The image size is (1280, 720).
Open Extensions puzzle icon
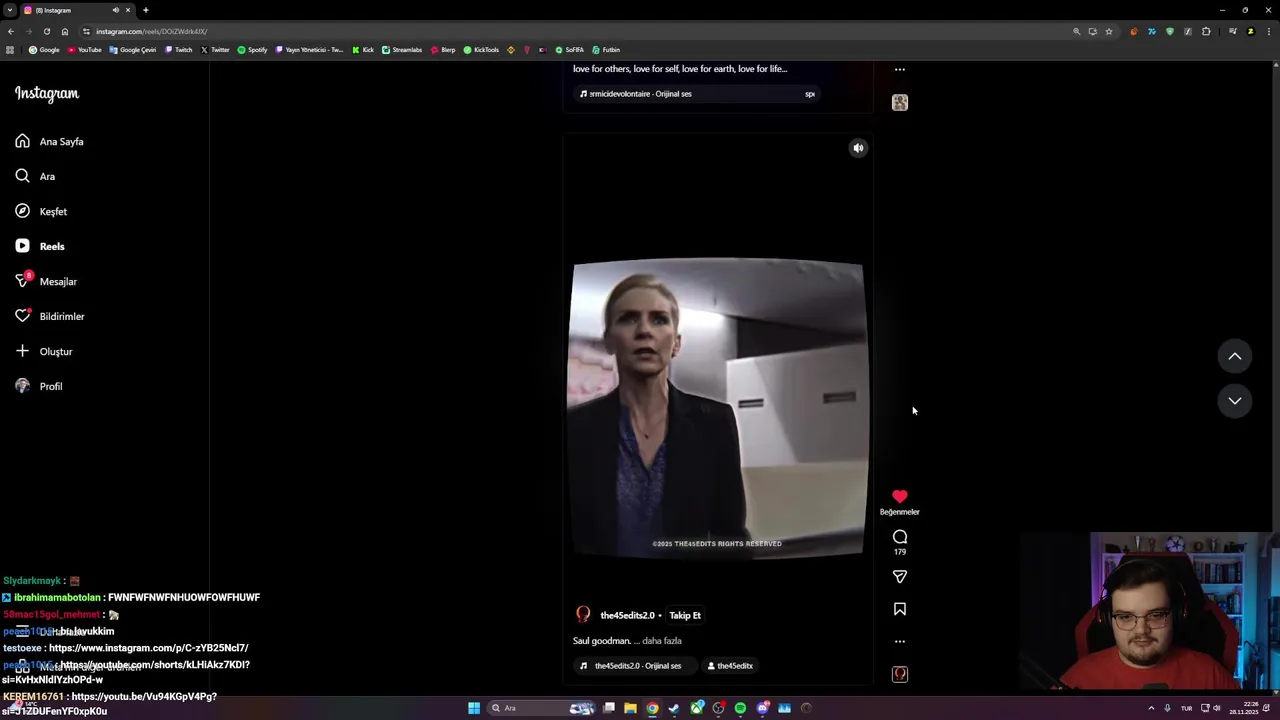click(1206, 31)
